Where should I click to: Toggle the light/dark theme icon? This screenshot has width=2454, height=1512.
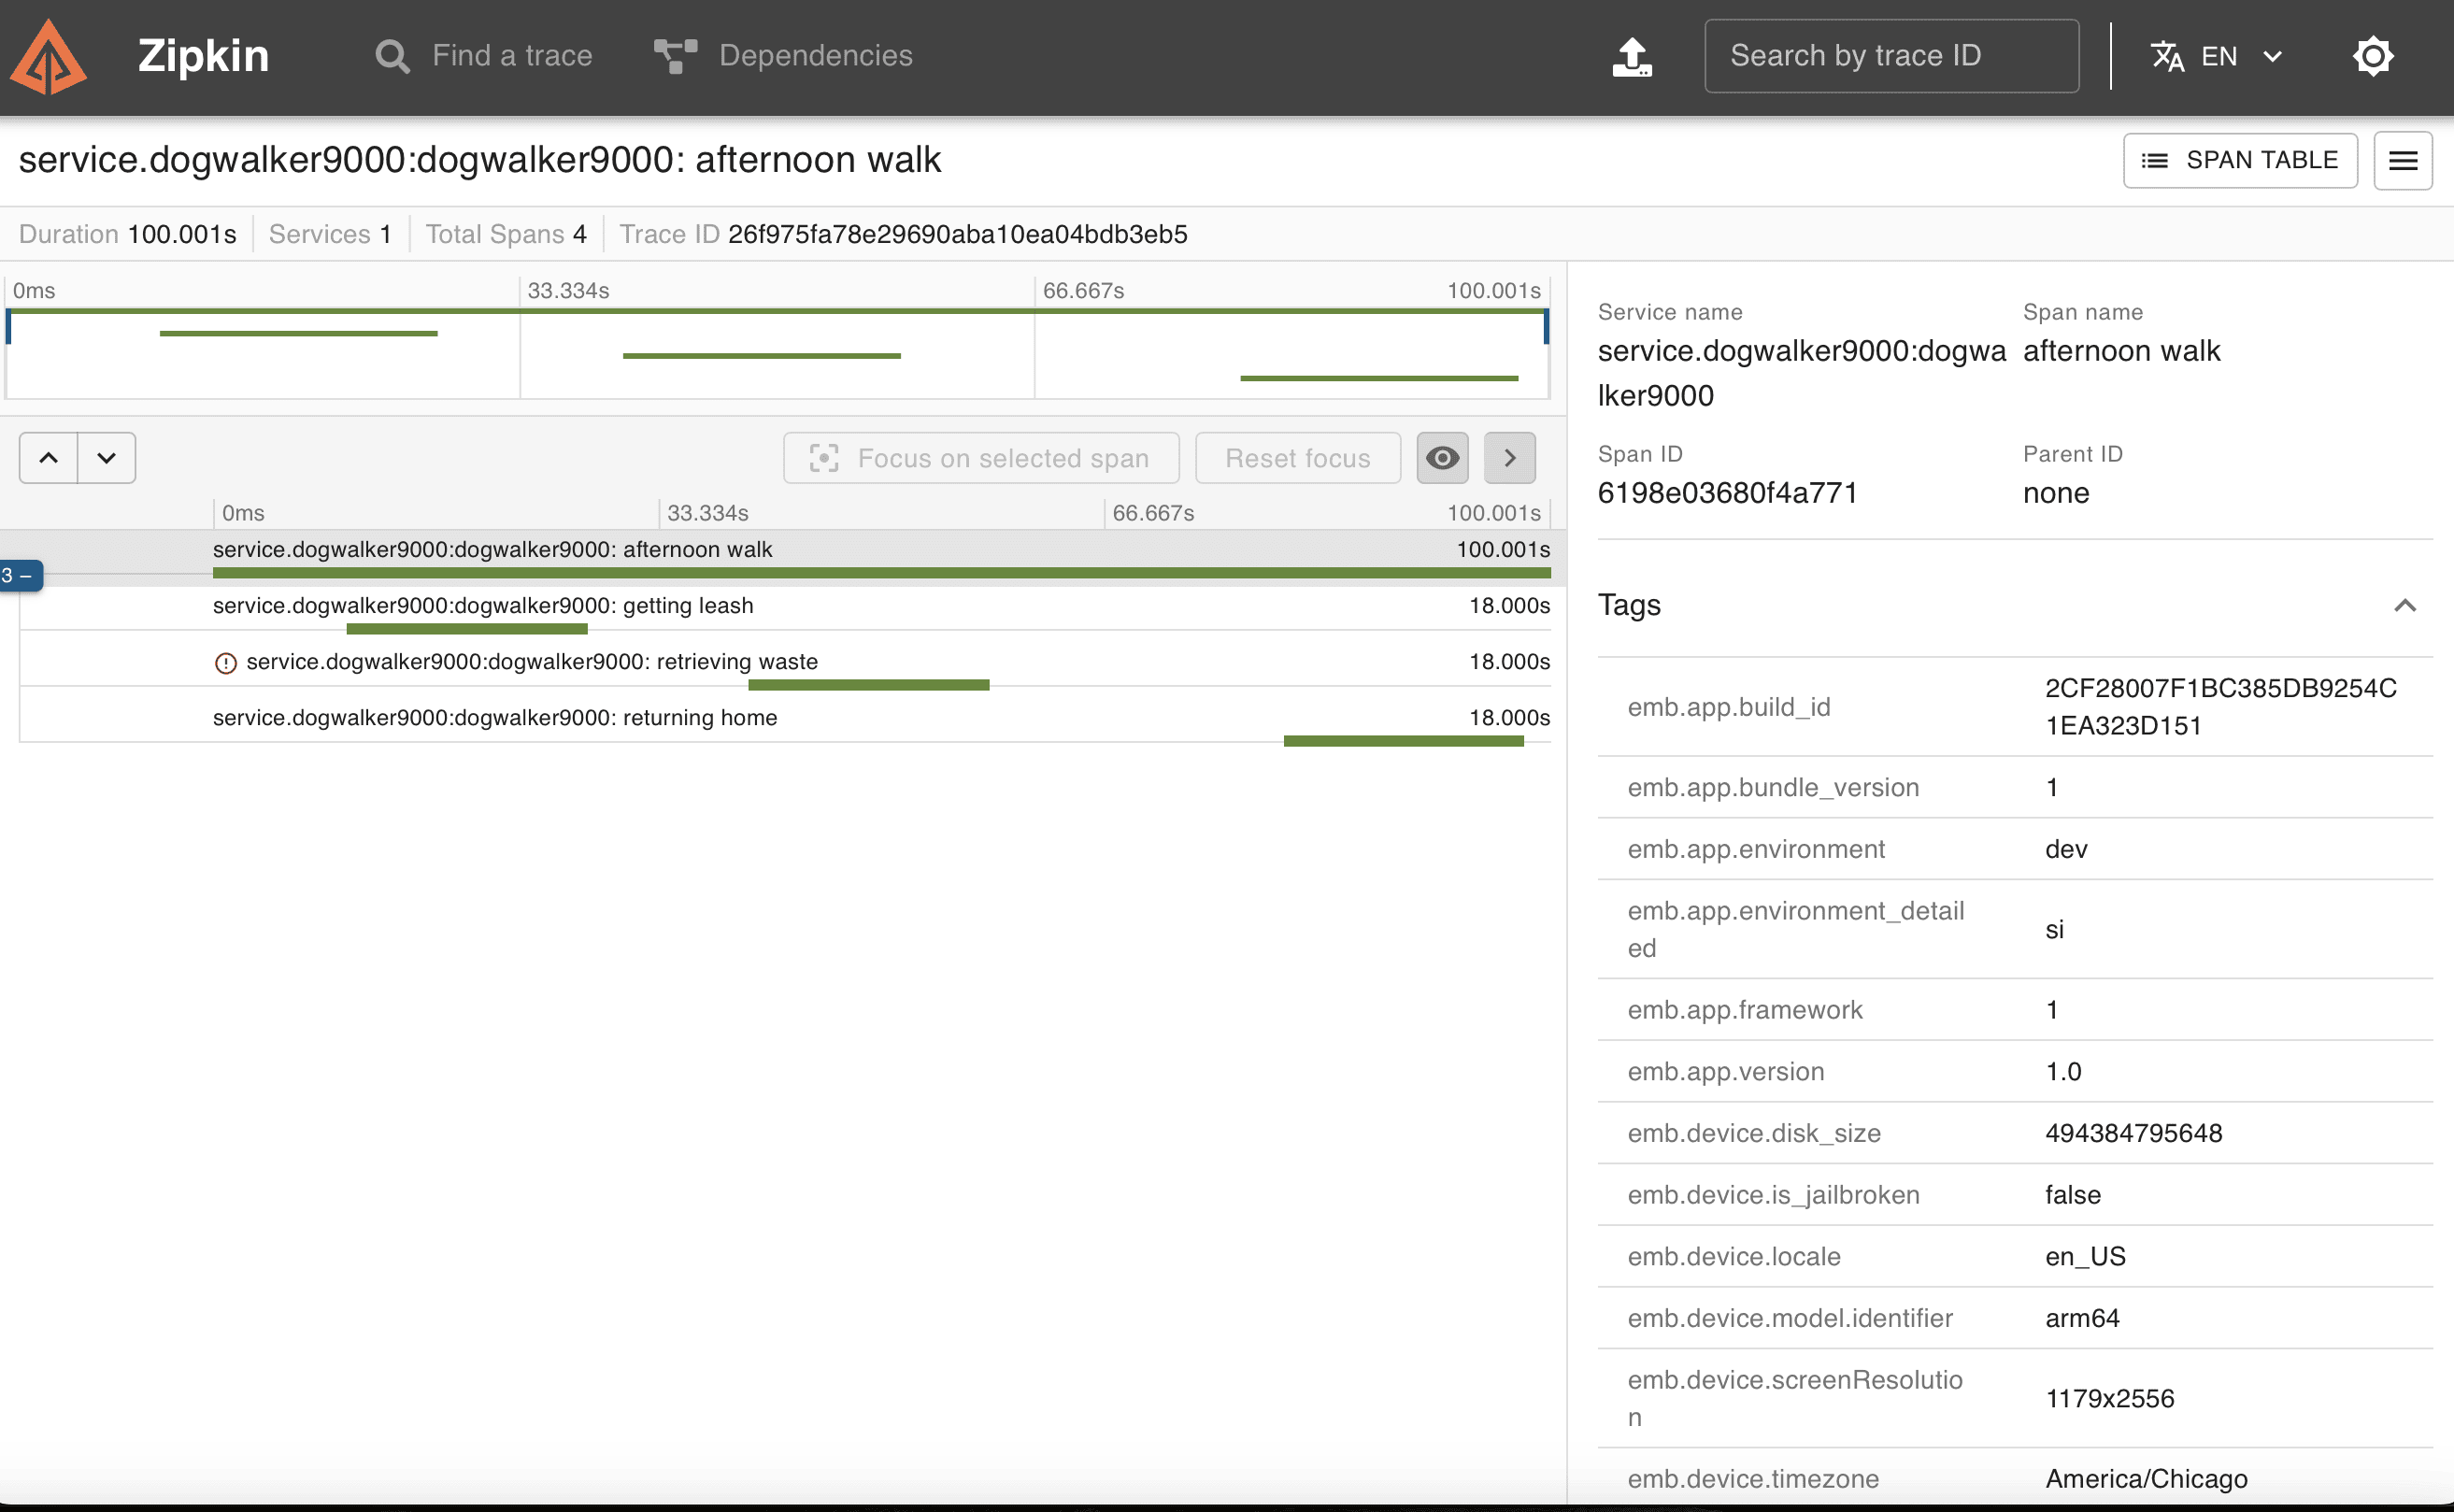2372,56
